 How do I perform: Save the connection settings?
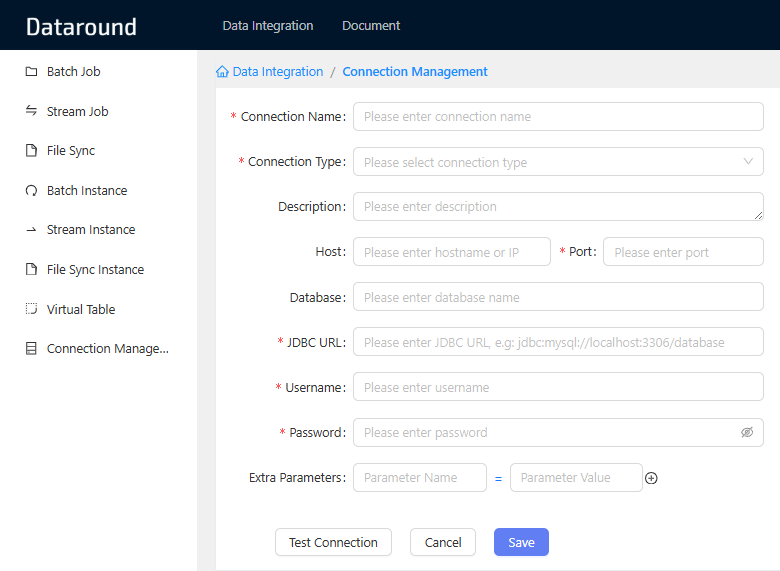point(521,542)
